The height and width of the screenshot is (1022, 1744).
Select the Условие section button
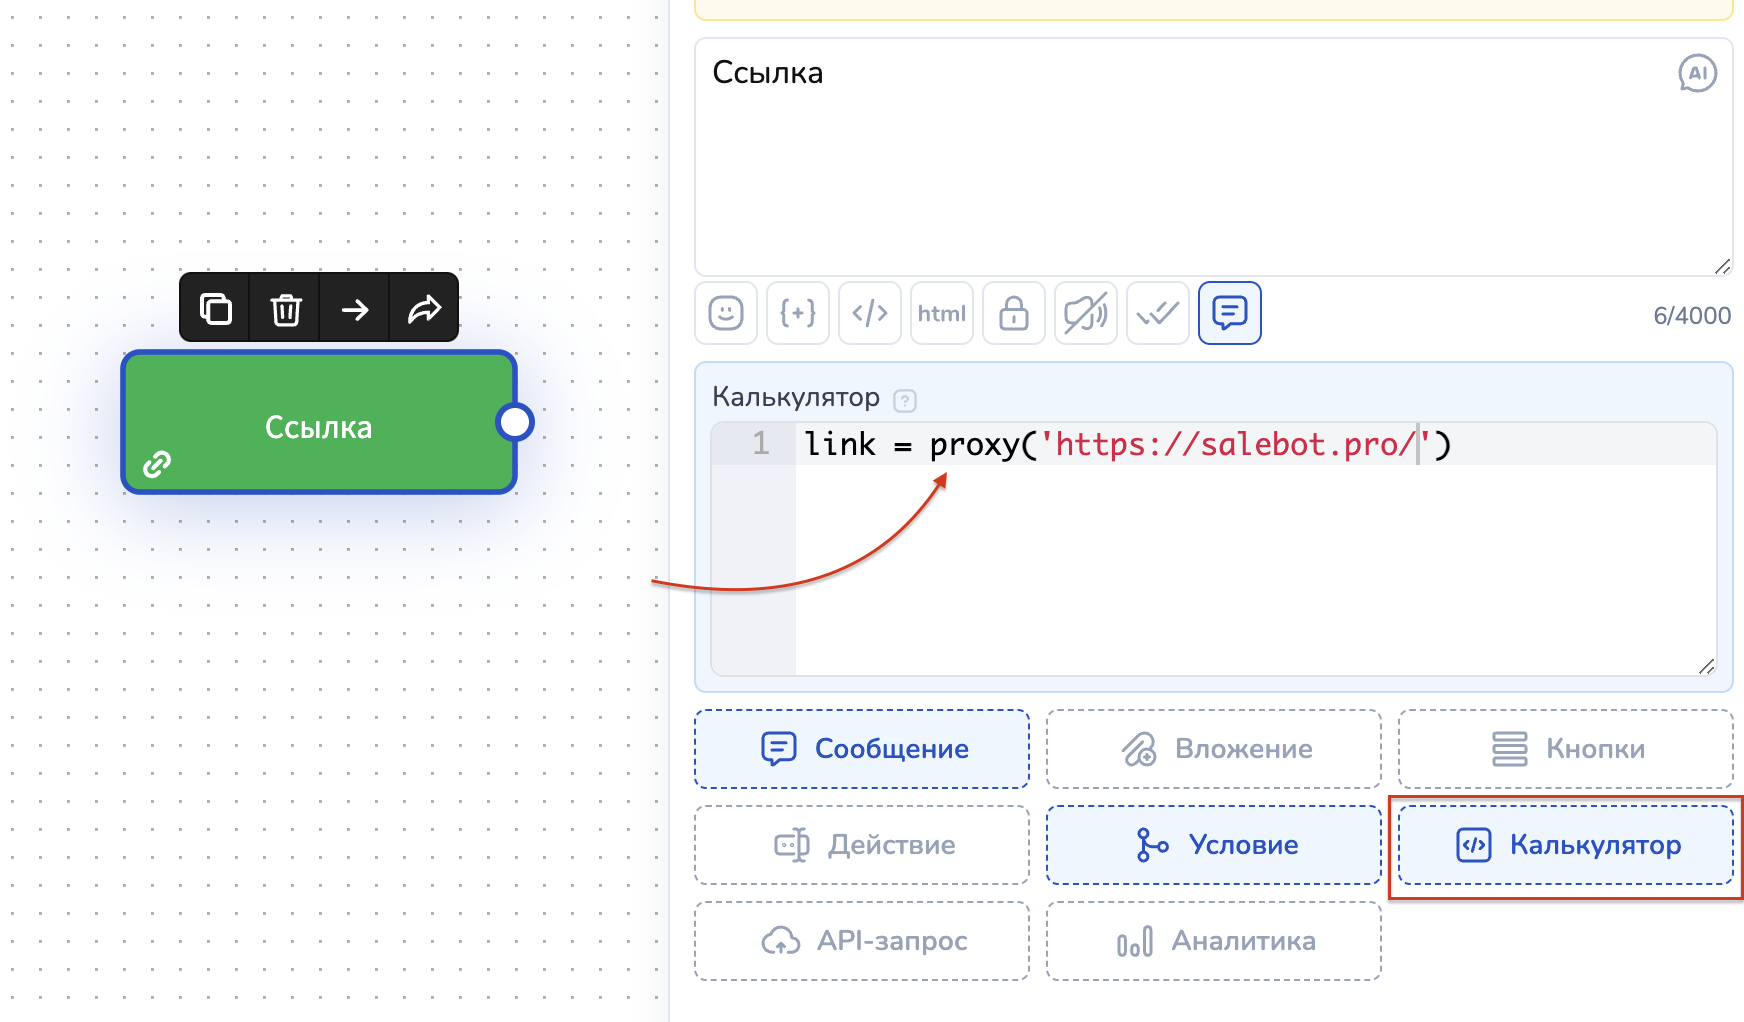[x=1214, y=845]
